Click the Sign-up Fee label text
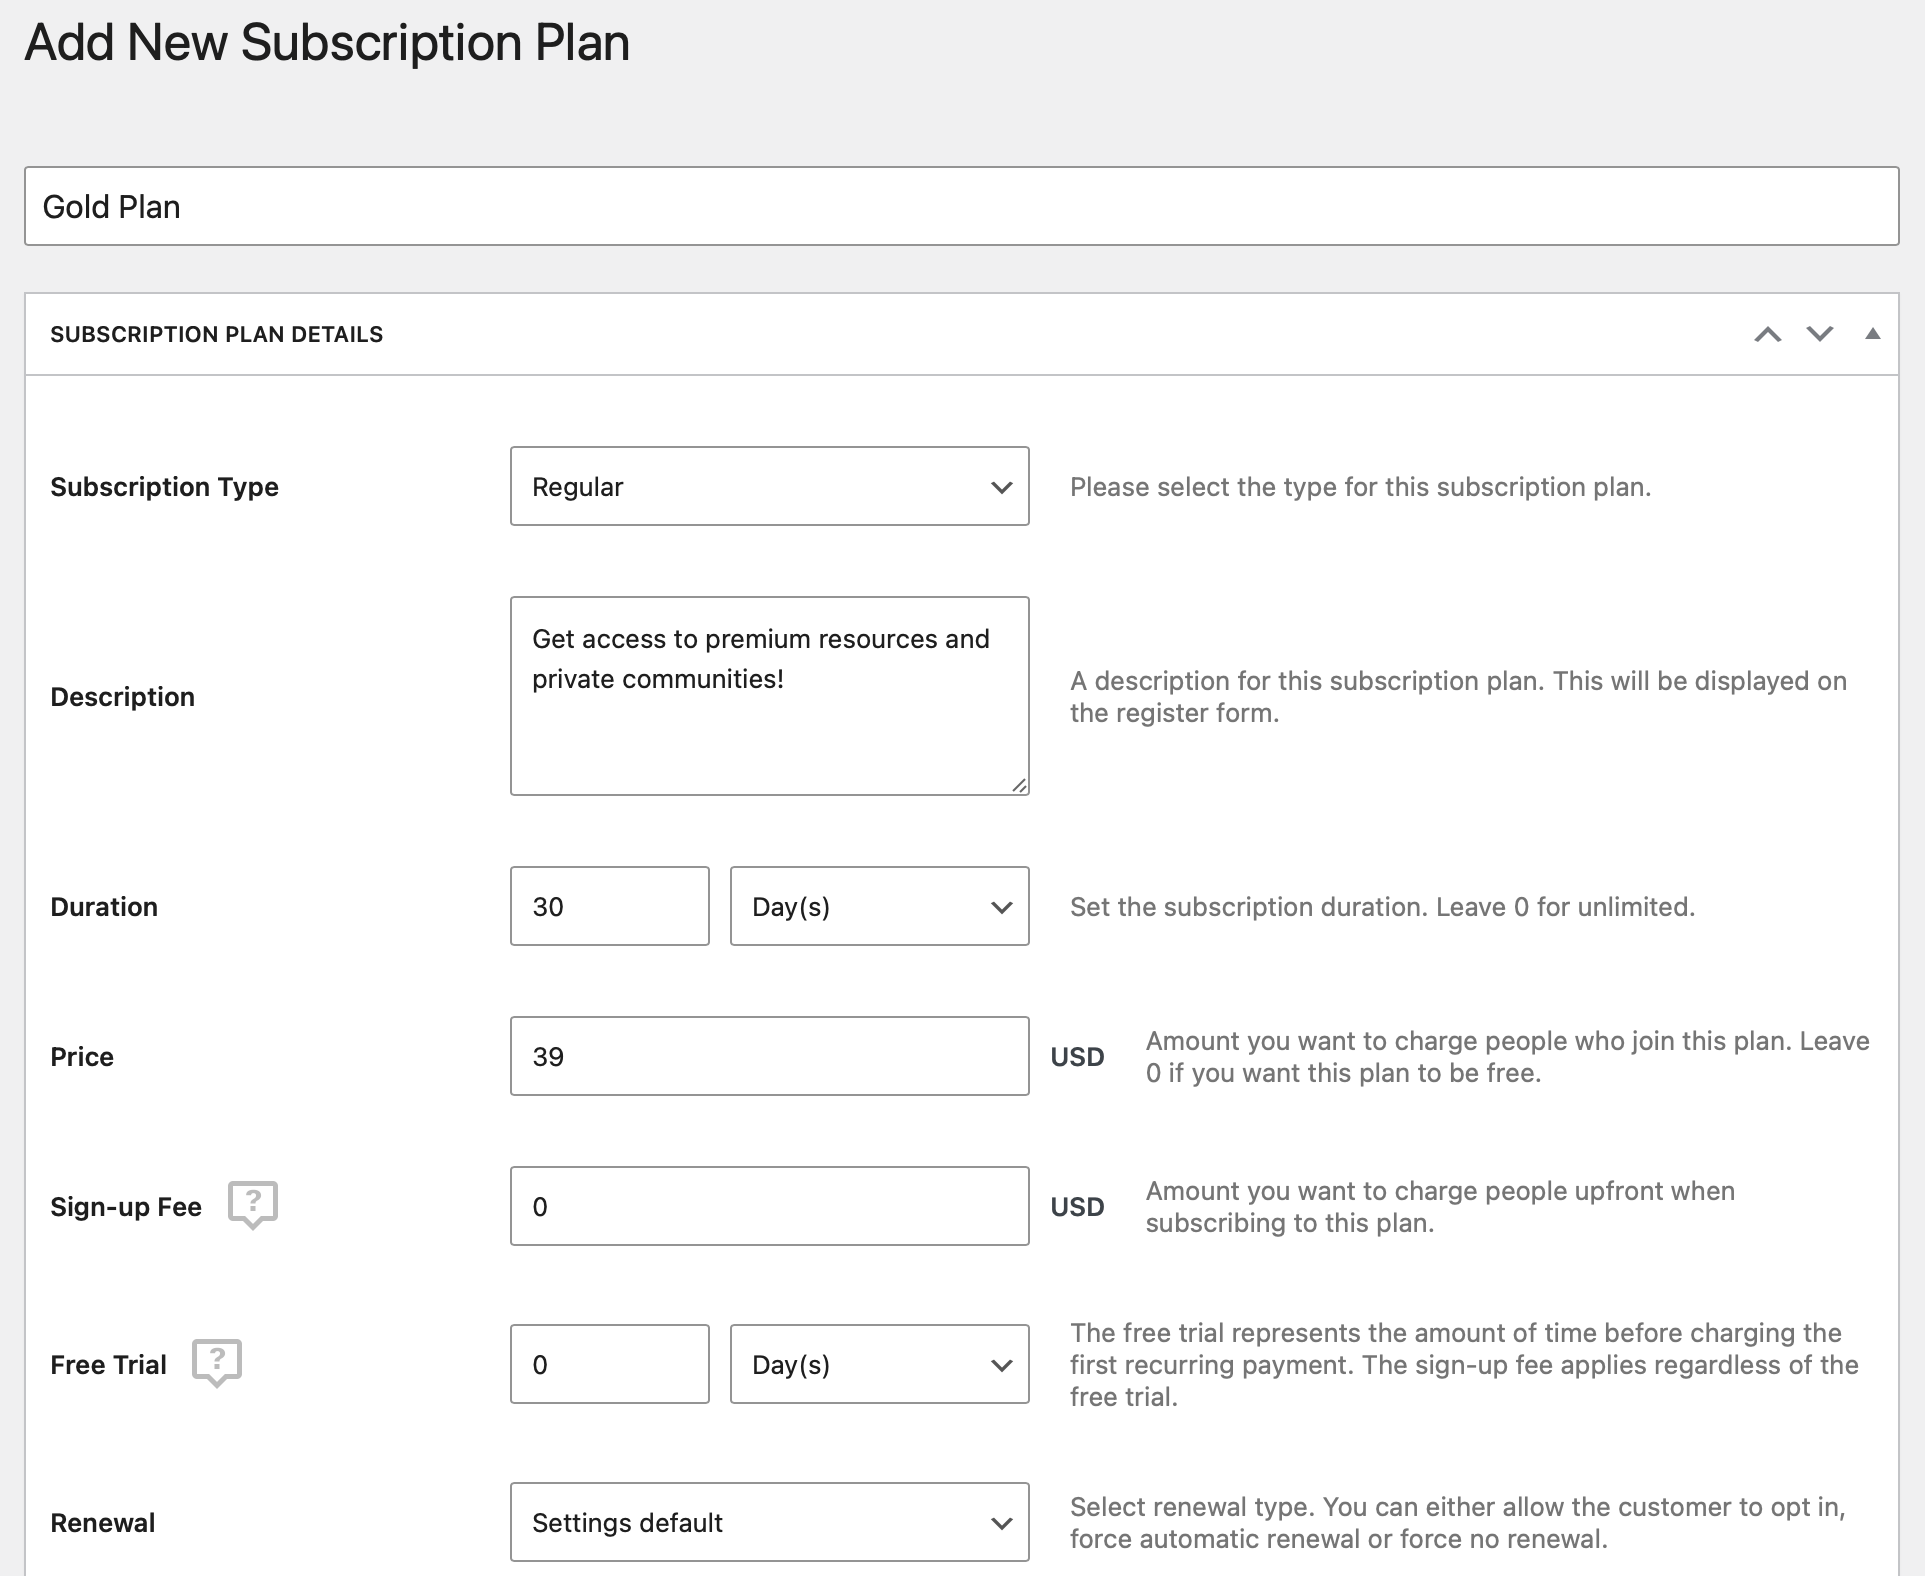Screen dimensions: 1925x1576 point(126,1207)
